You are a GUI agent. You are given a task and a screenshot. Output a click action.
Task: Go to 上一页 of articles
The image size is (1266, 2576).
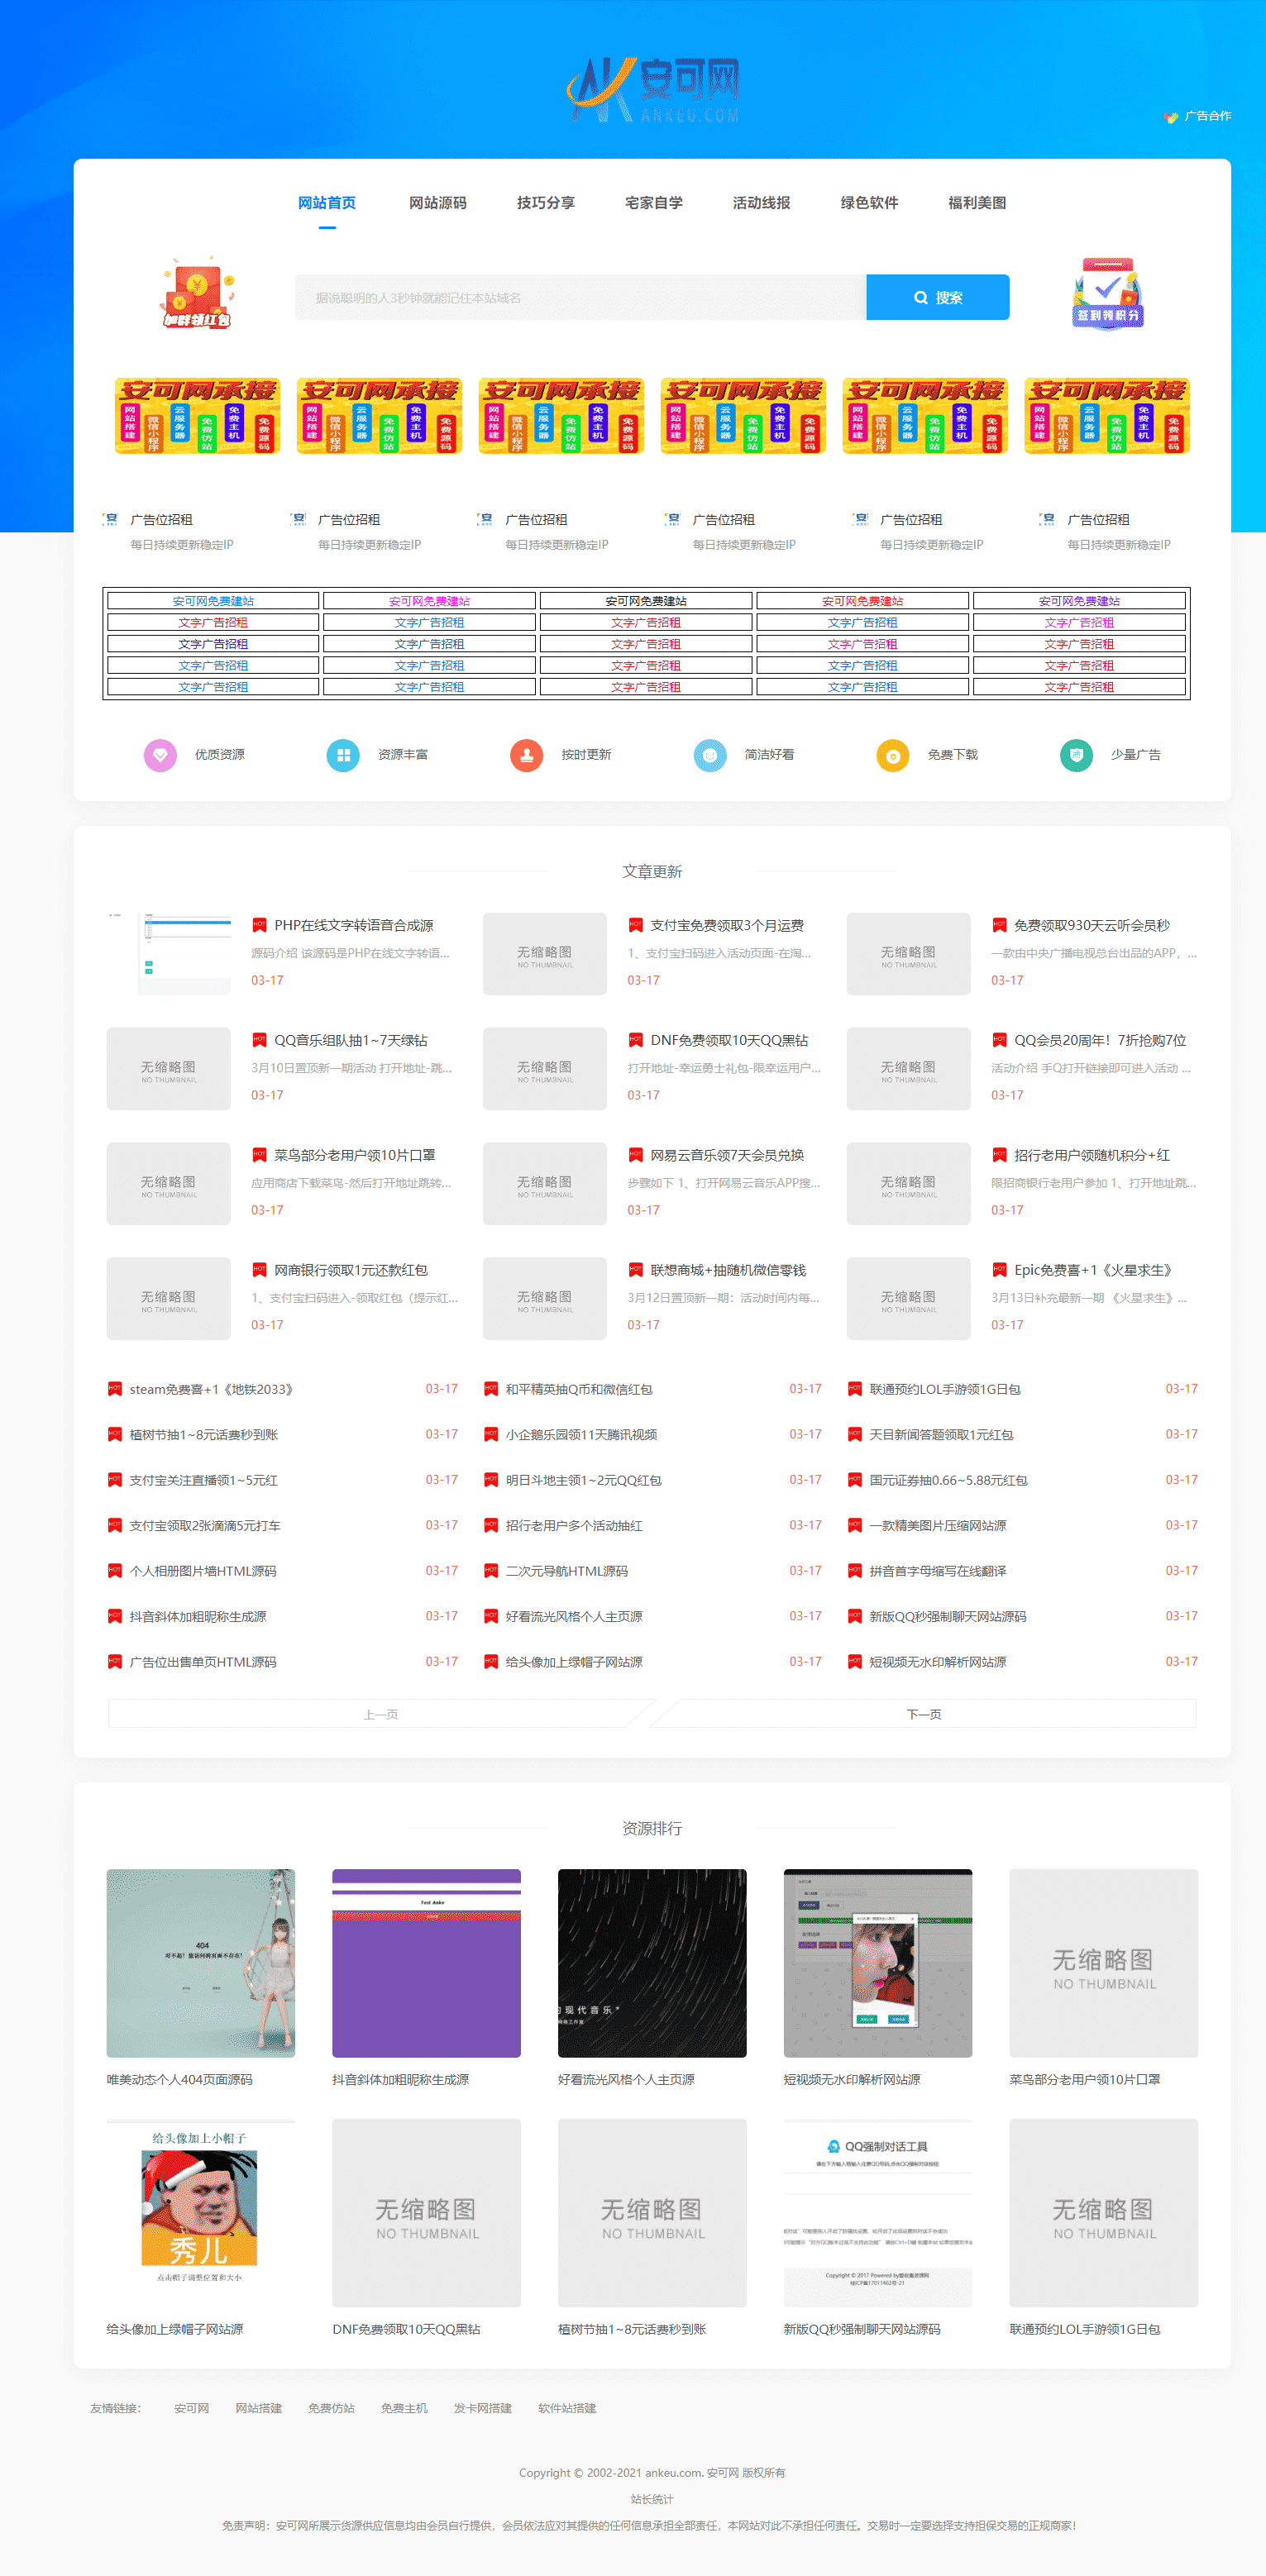381,1714
